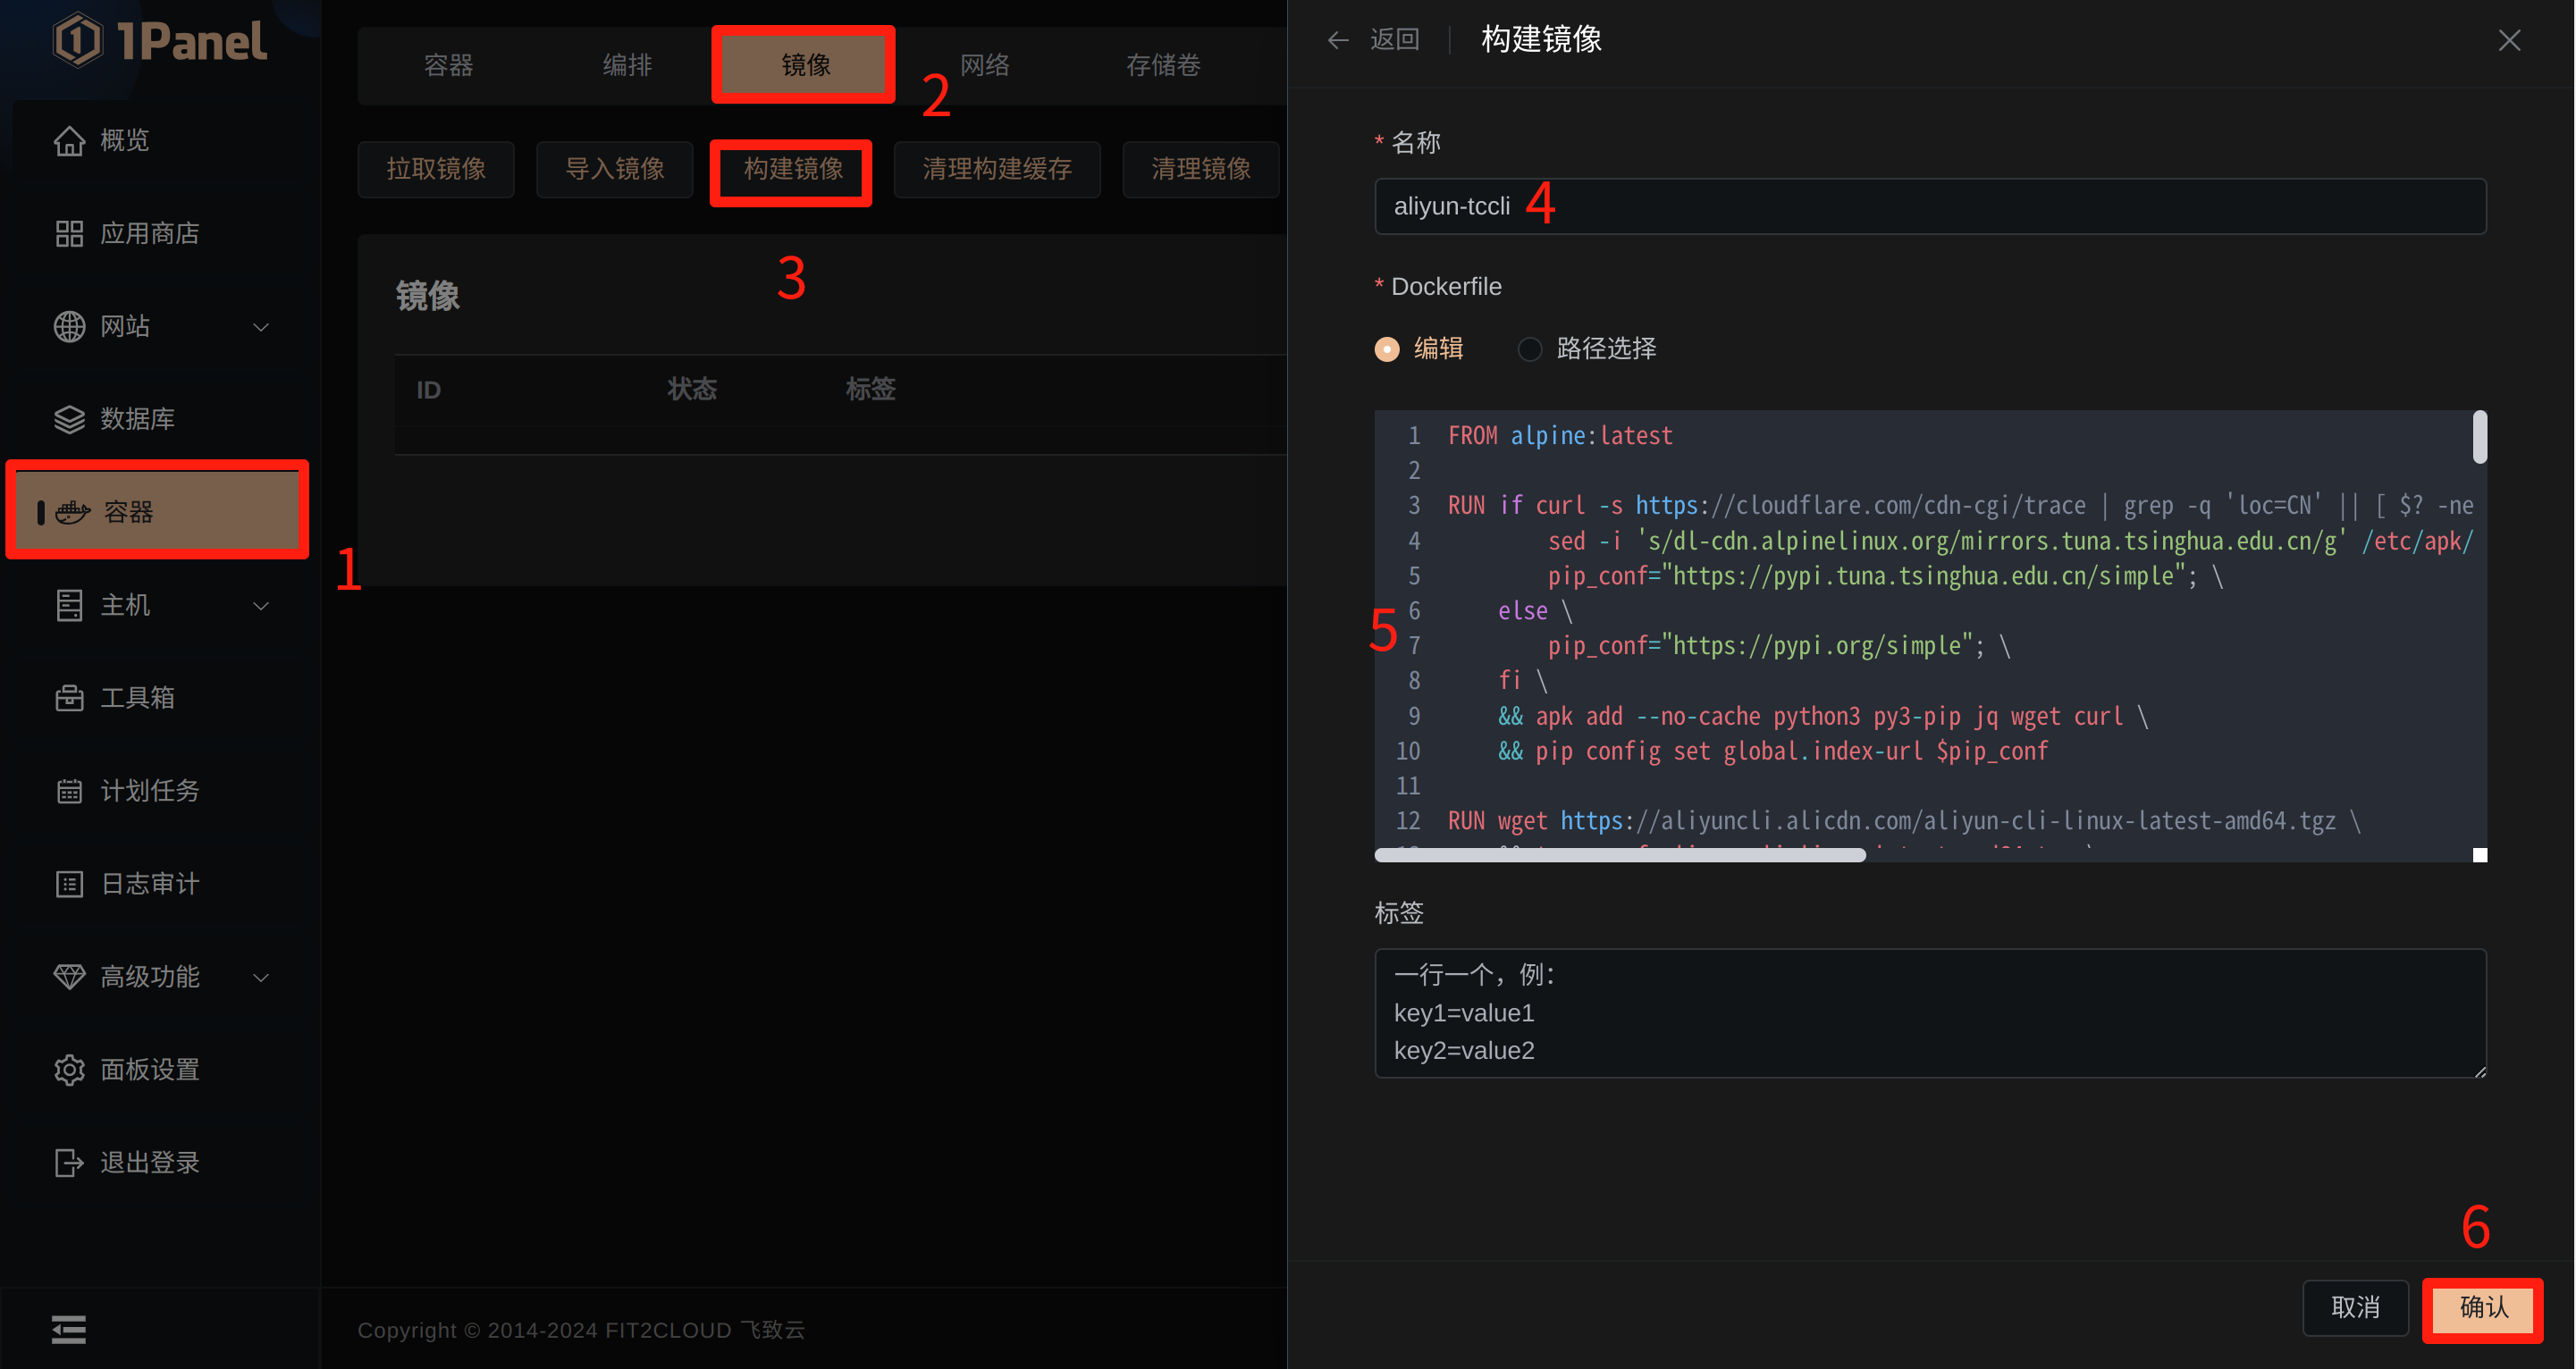Screen dimensions: 2576x1369
Task: Select the 路径选择 radio option
Action: click(1529, 349)
